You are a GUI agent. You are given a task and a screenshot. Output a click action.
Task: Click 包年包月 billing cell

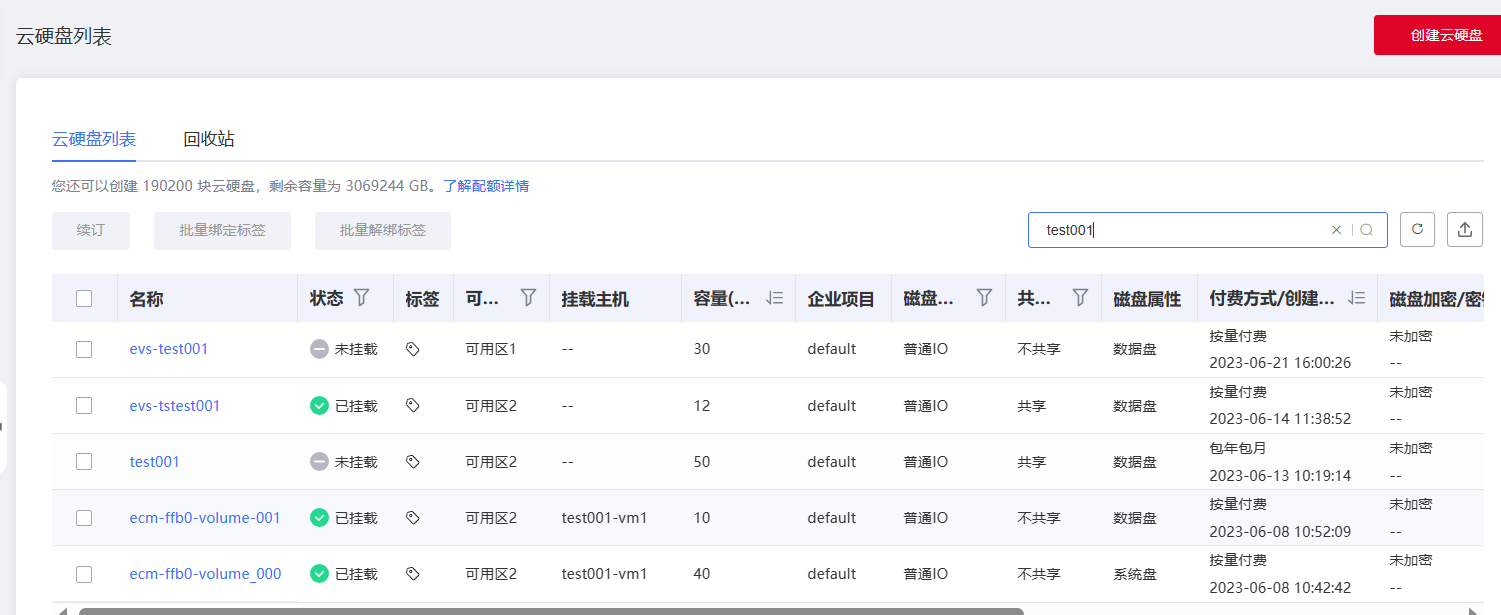click(1238, 447)
